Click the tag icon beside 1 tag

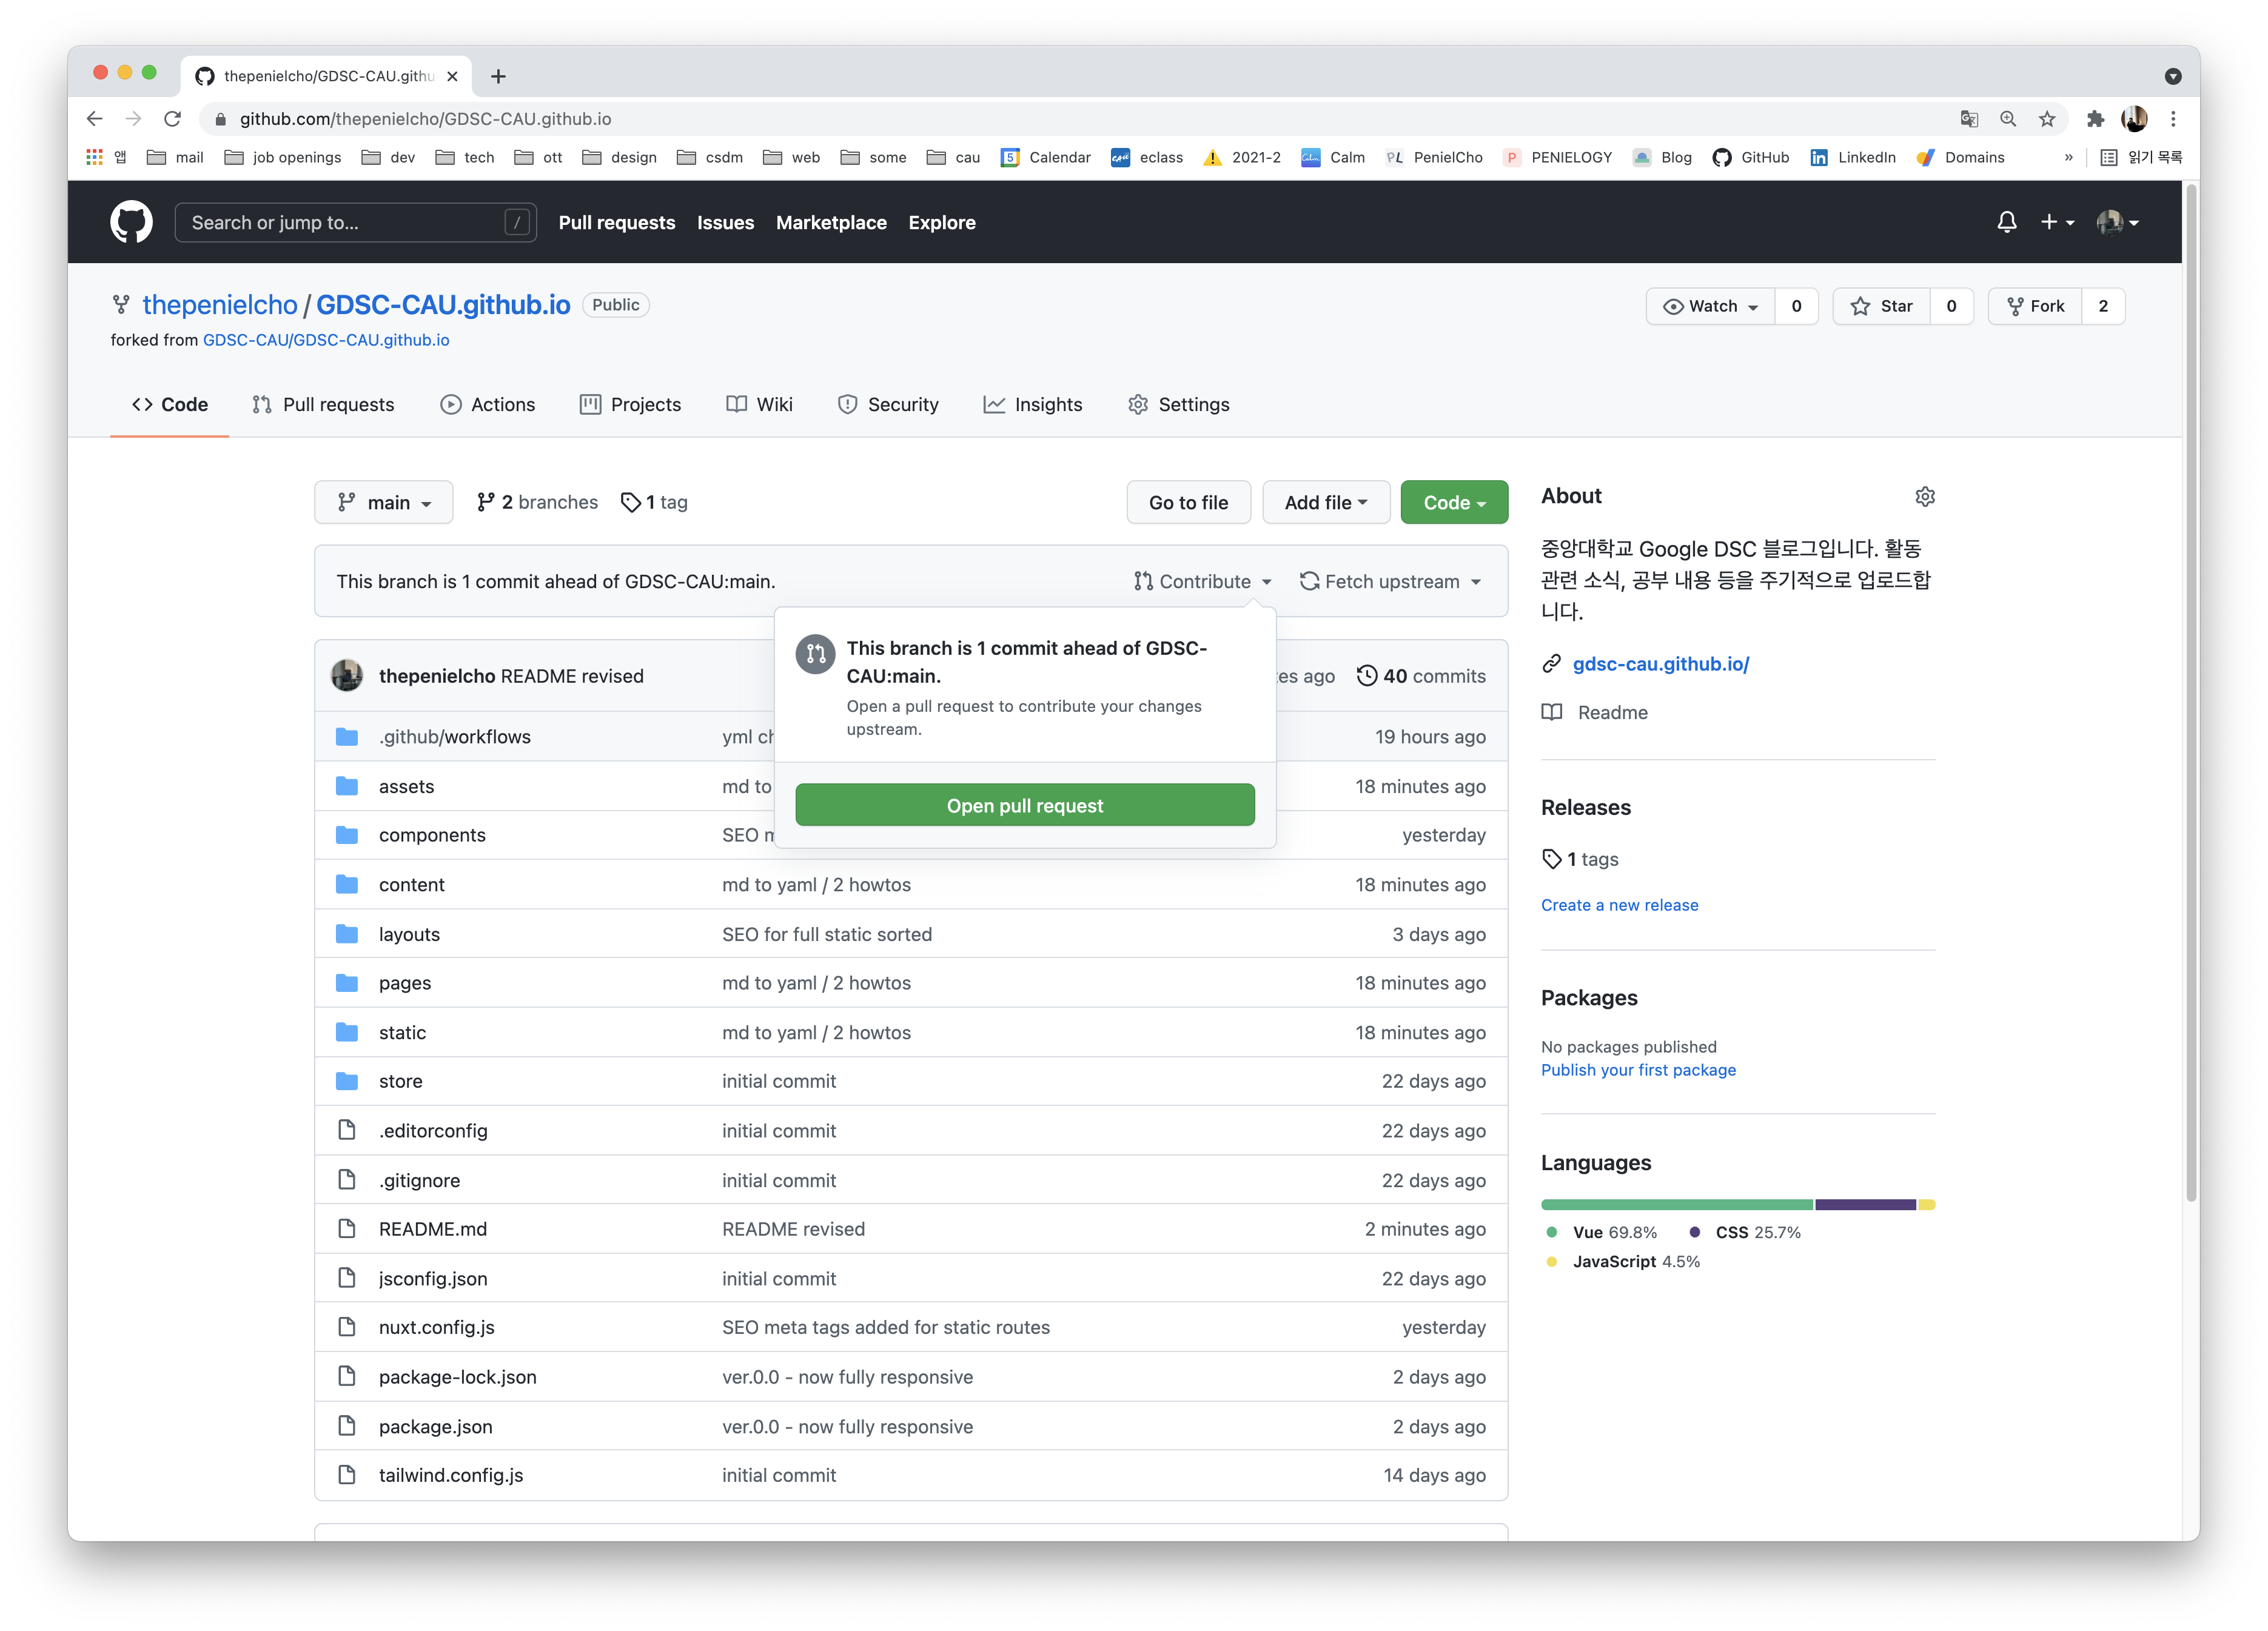630,502
